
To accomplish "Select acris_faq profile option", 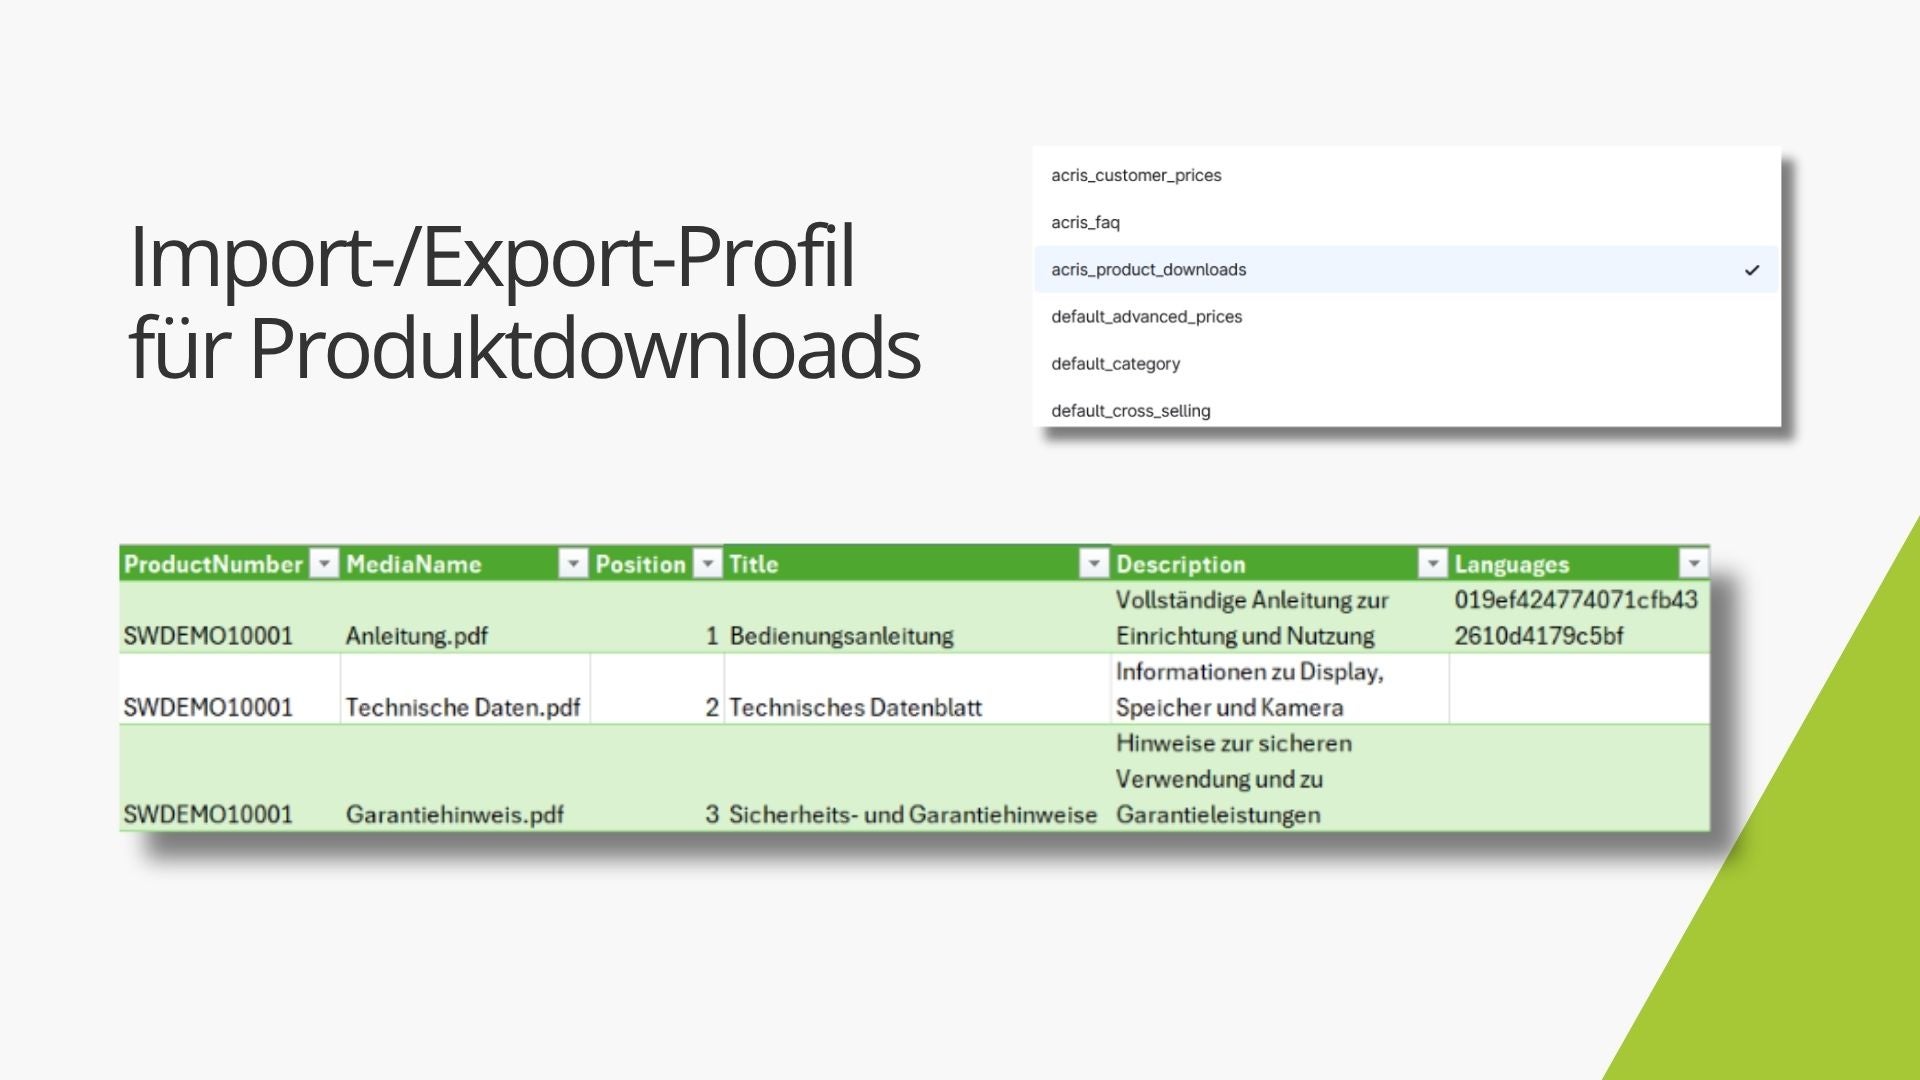I will (1407, 222).
